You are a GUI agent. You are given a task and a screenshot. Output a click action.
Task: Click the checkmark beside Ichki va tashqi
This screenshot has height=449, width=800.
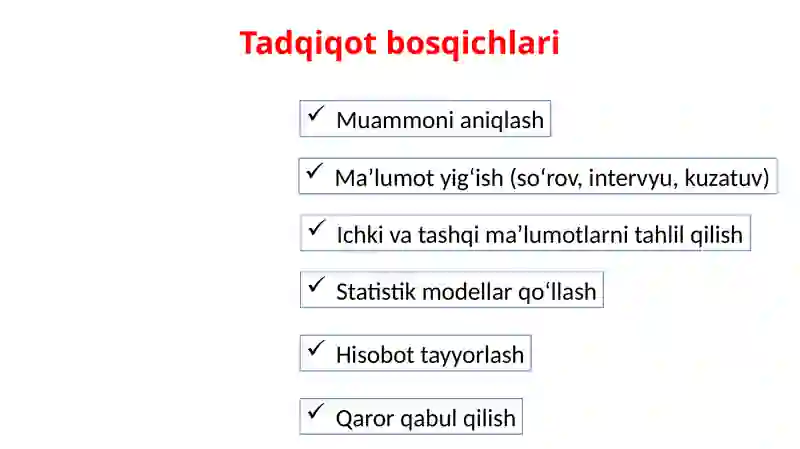click(316, 228)
